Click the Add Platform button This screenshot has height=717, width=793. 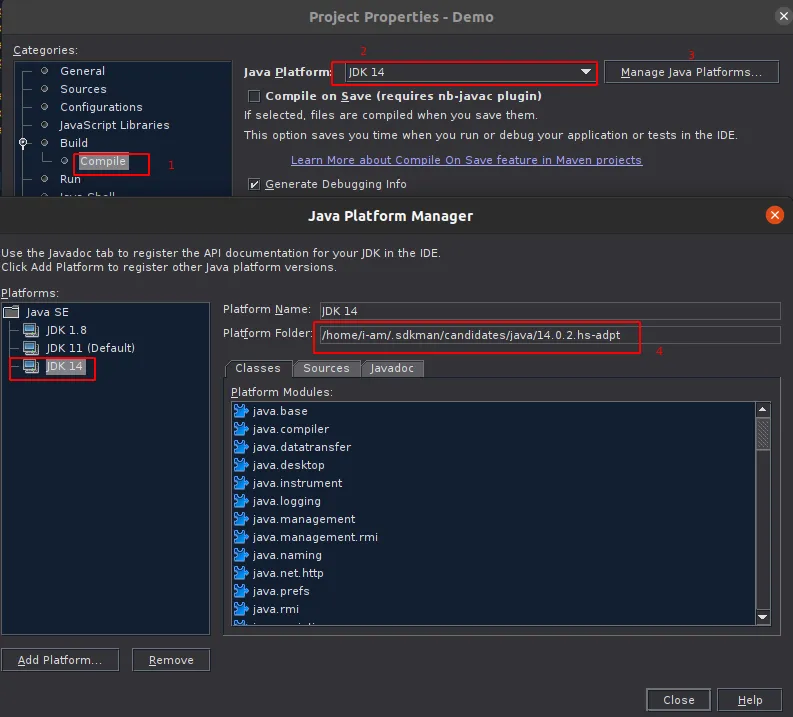click(60, 660)
